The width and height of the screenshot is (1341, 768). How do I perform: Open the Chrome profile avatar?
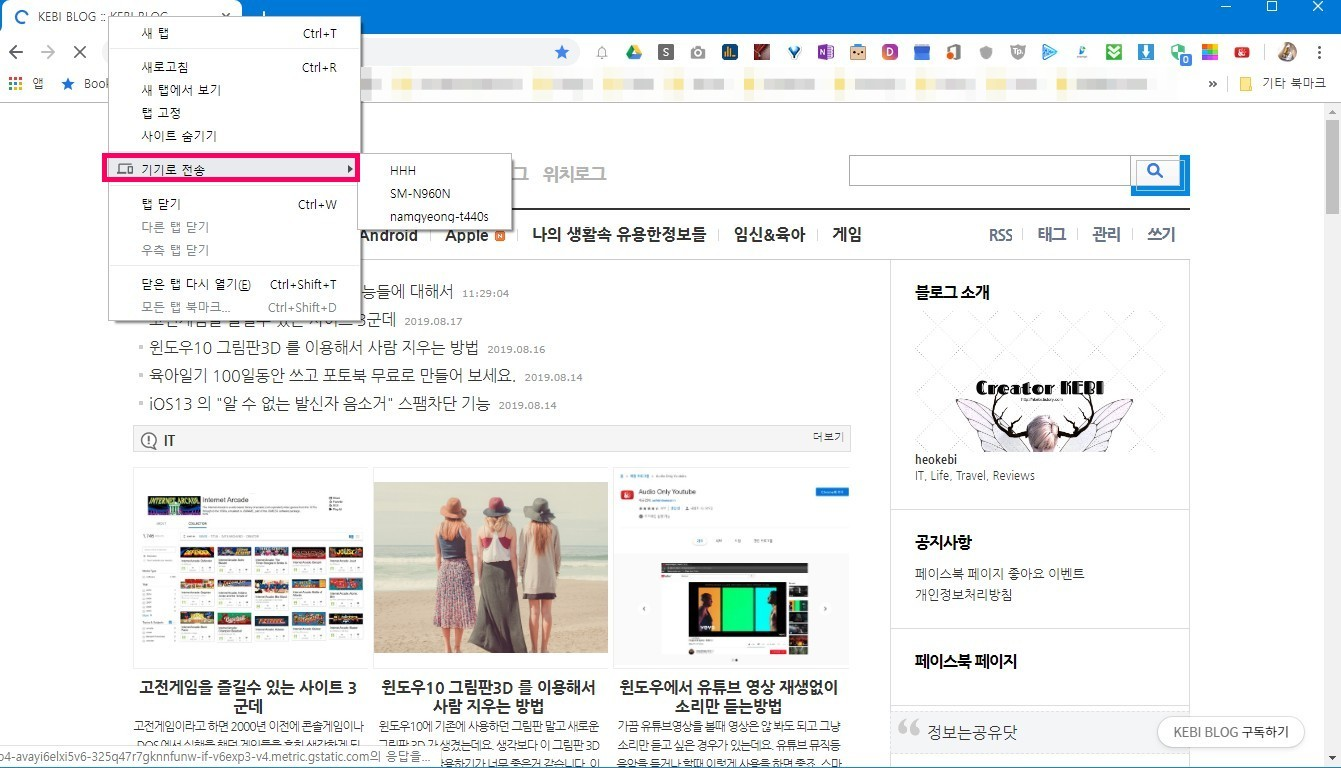coord(1288,52)
